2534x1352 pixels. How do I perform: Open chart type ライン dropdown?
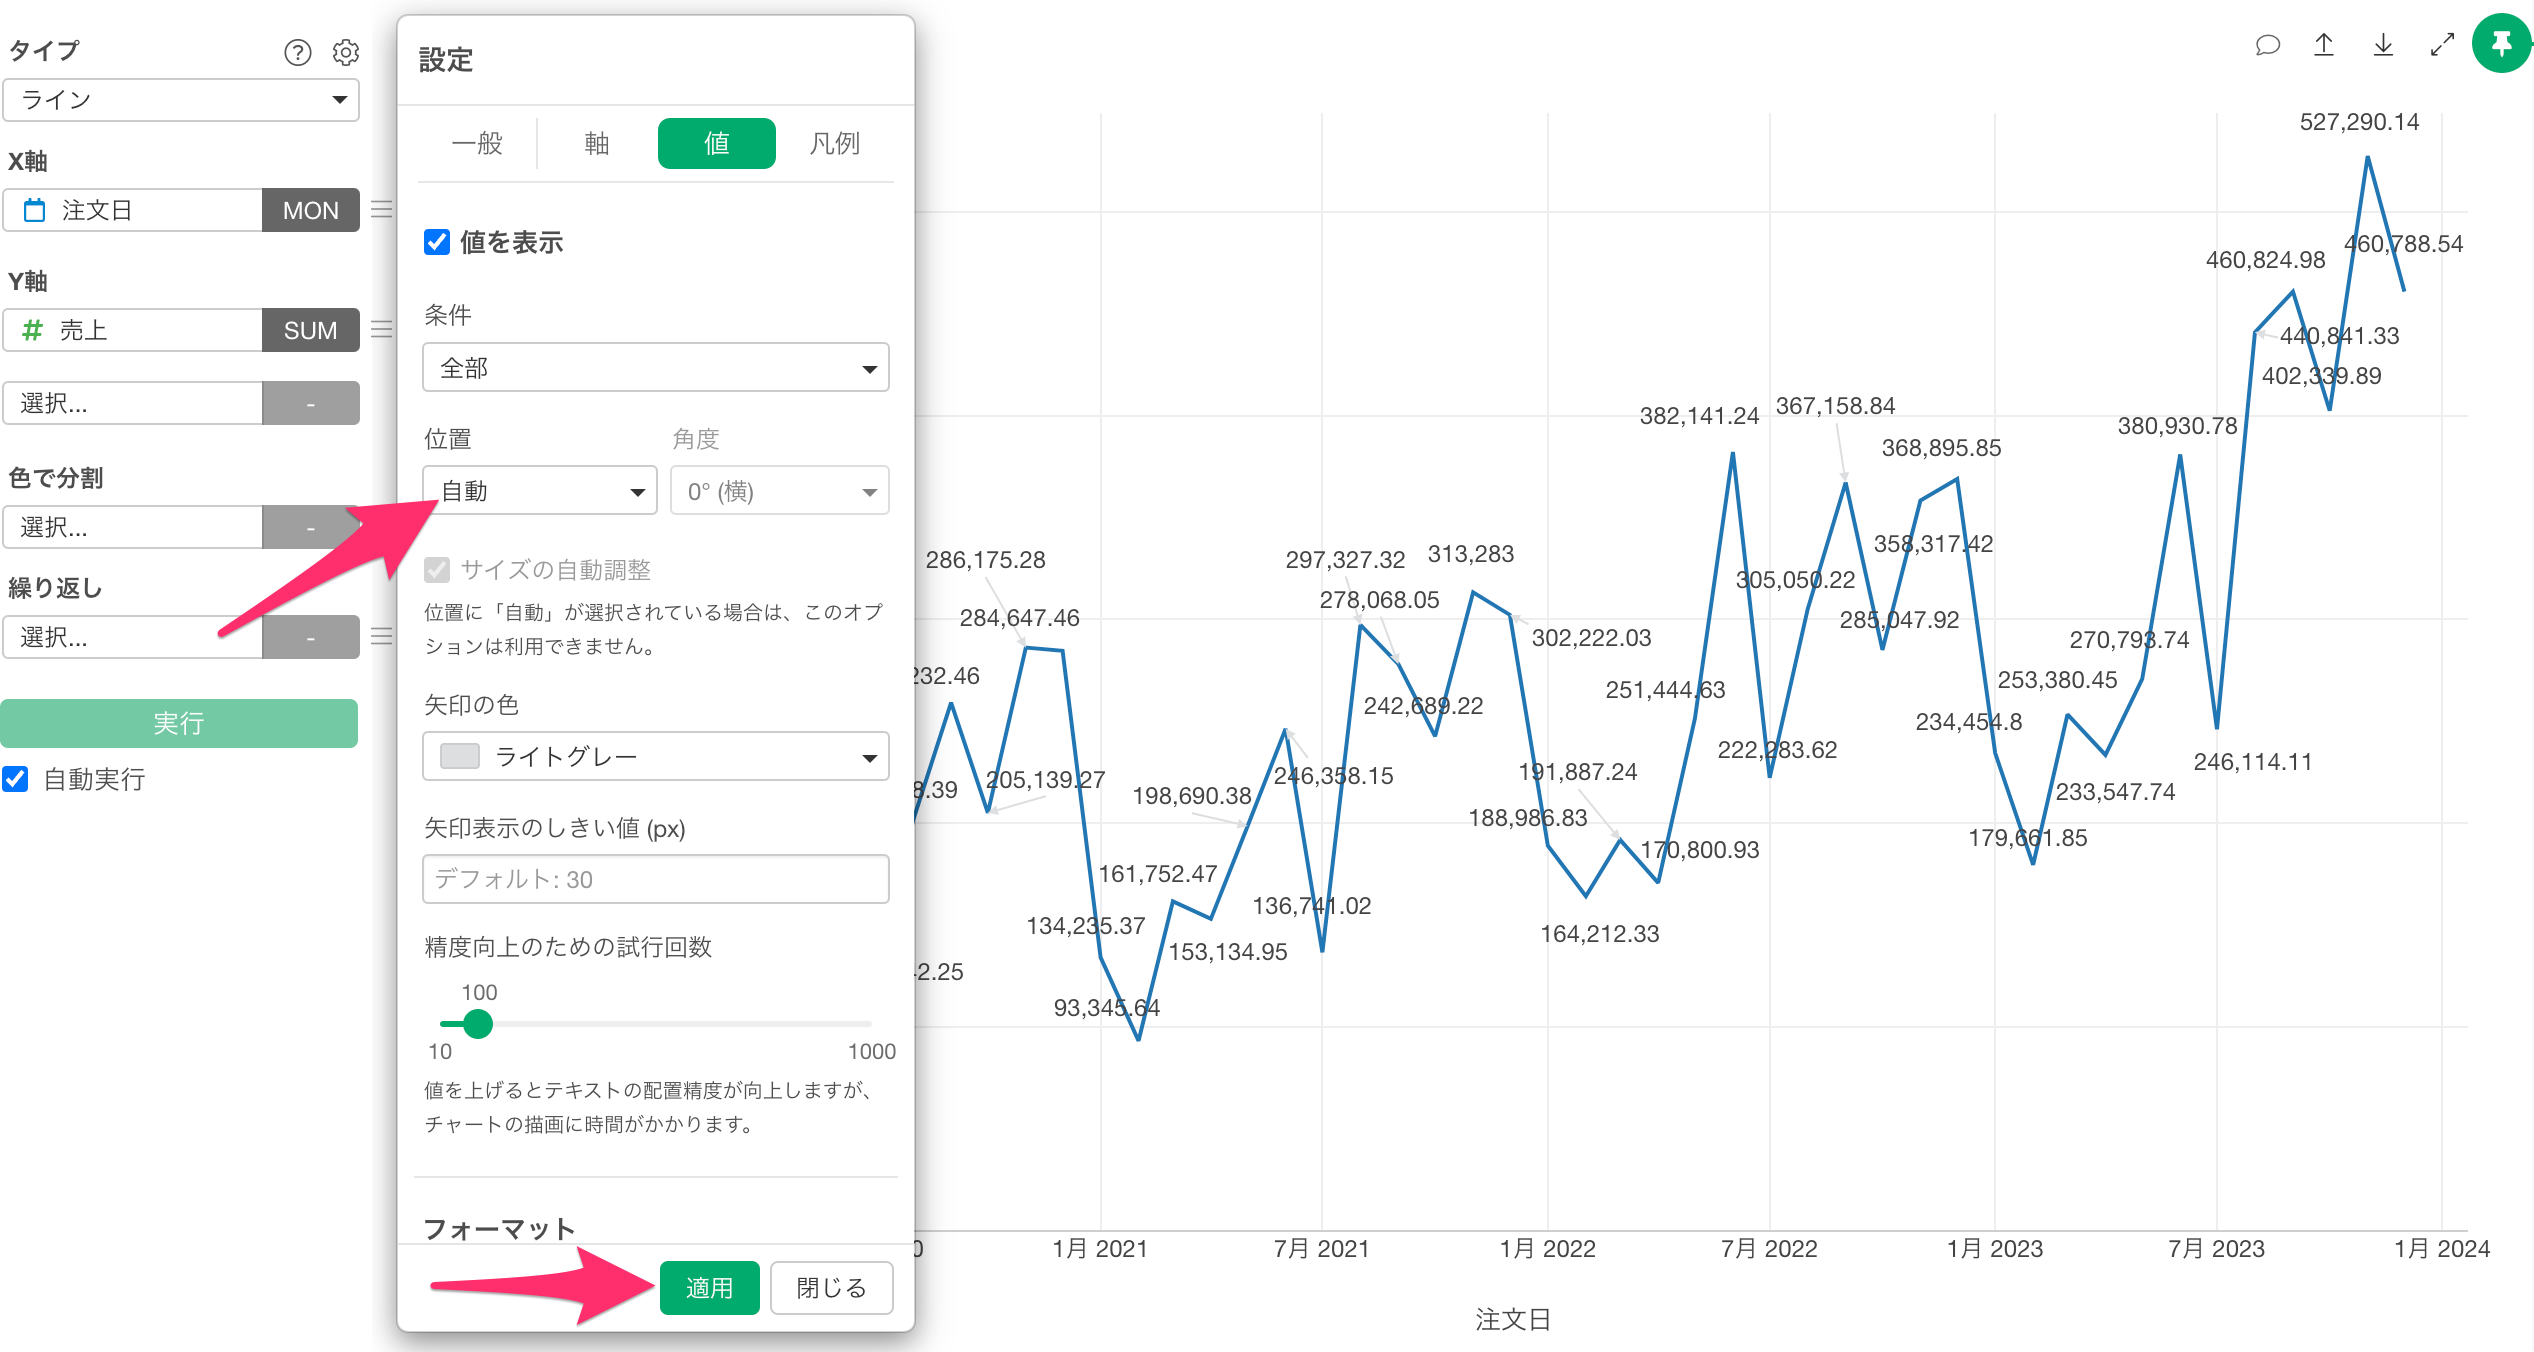(x=181, y=100)
